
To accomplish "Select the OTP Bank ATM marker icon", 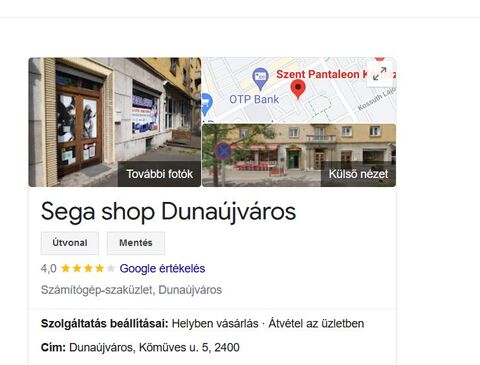I will (x=260, y=79).
